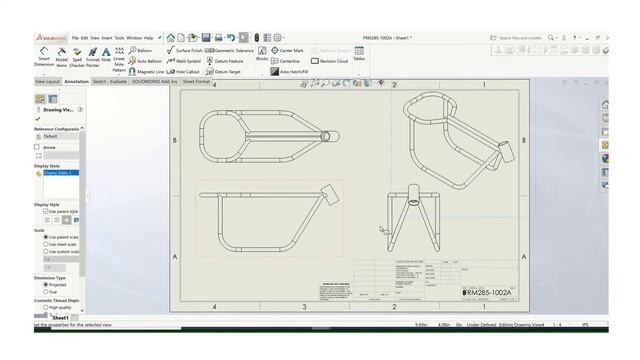Image resolution: width=640 pixels, height=360 pixels.
Task: Switch to the Evaluate tab
Action: coord(118,82)
